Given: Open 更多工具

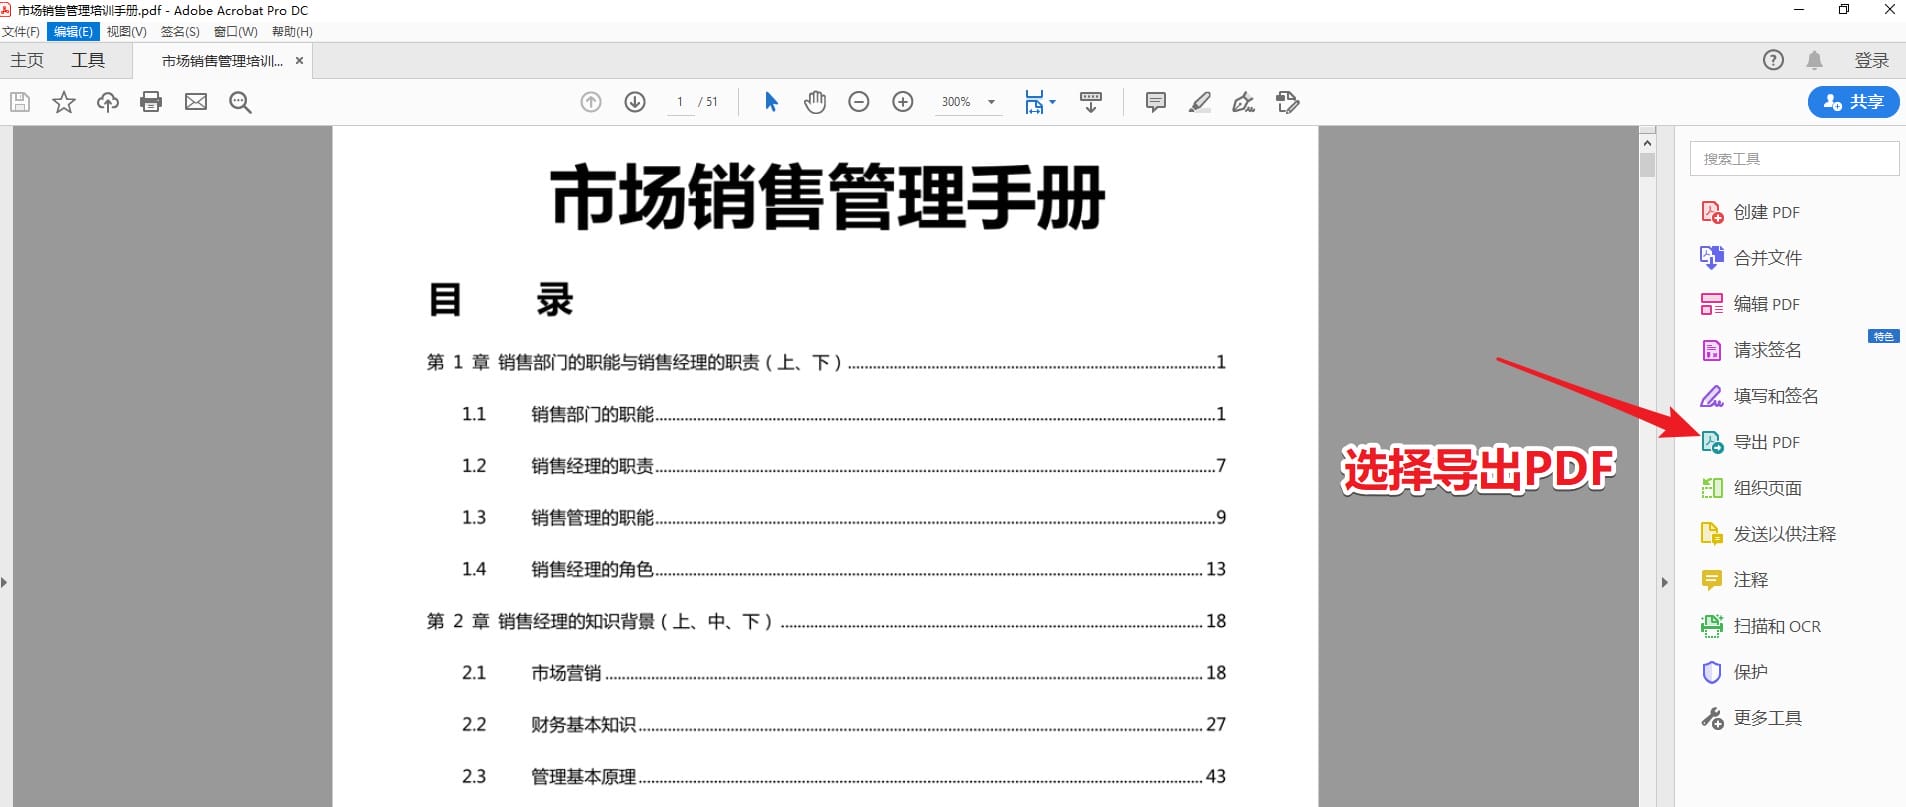Looking at the screenshot, I should tap(1751, 718).
